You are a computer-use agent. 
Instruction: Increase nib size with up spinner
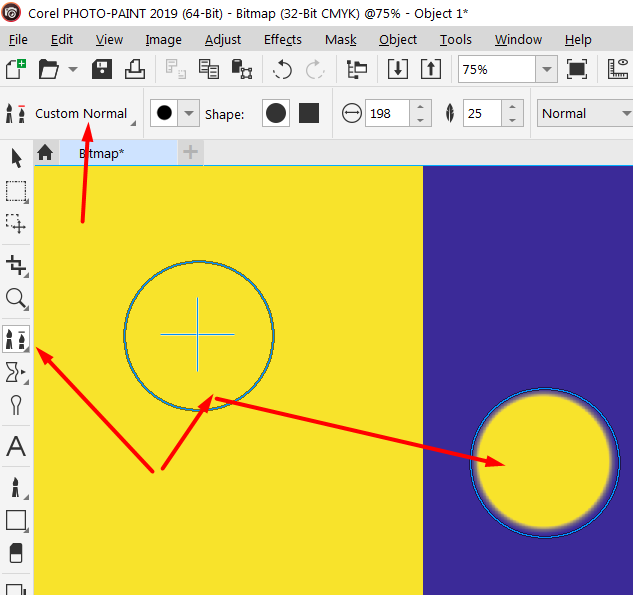point(420,107)
